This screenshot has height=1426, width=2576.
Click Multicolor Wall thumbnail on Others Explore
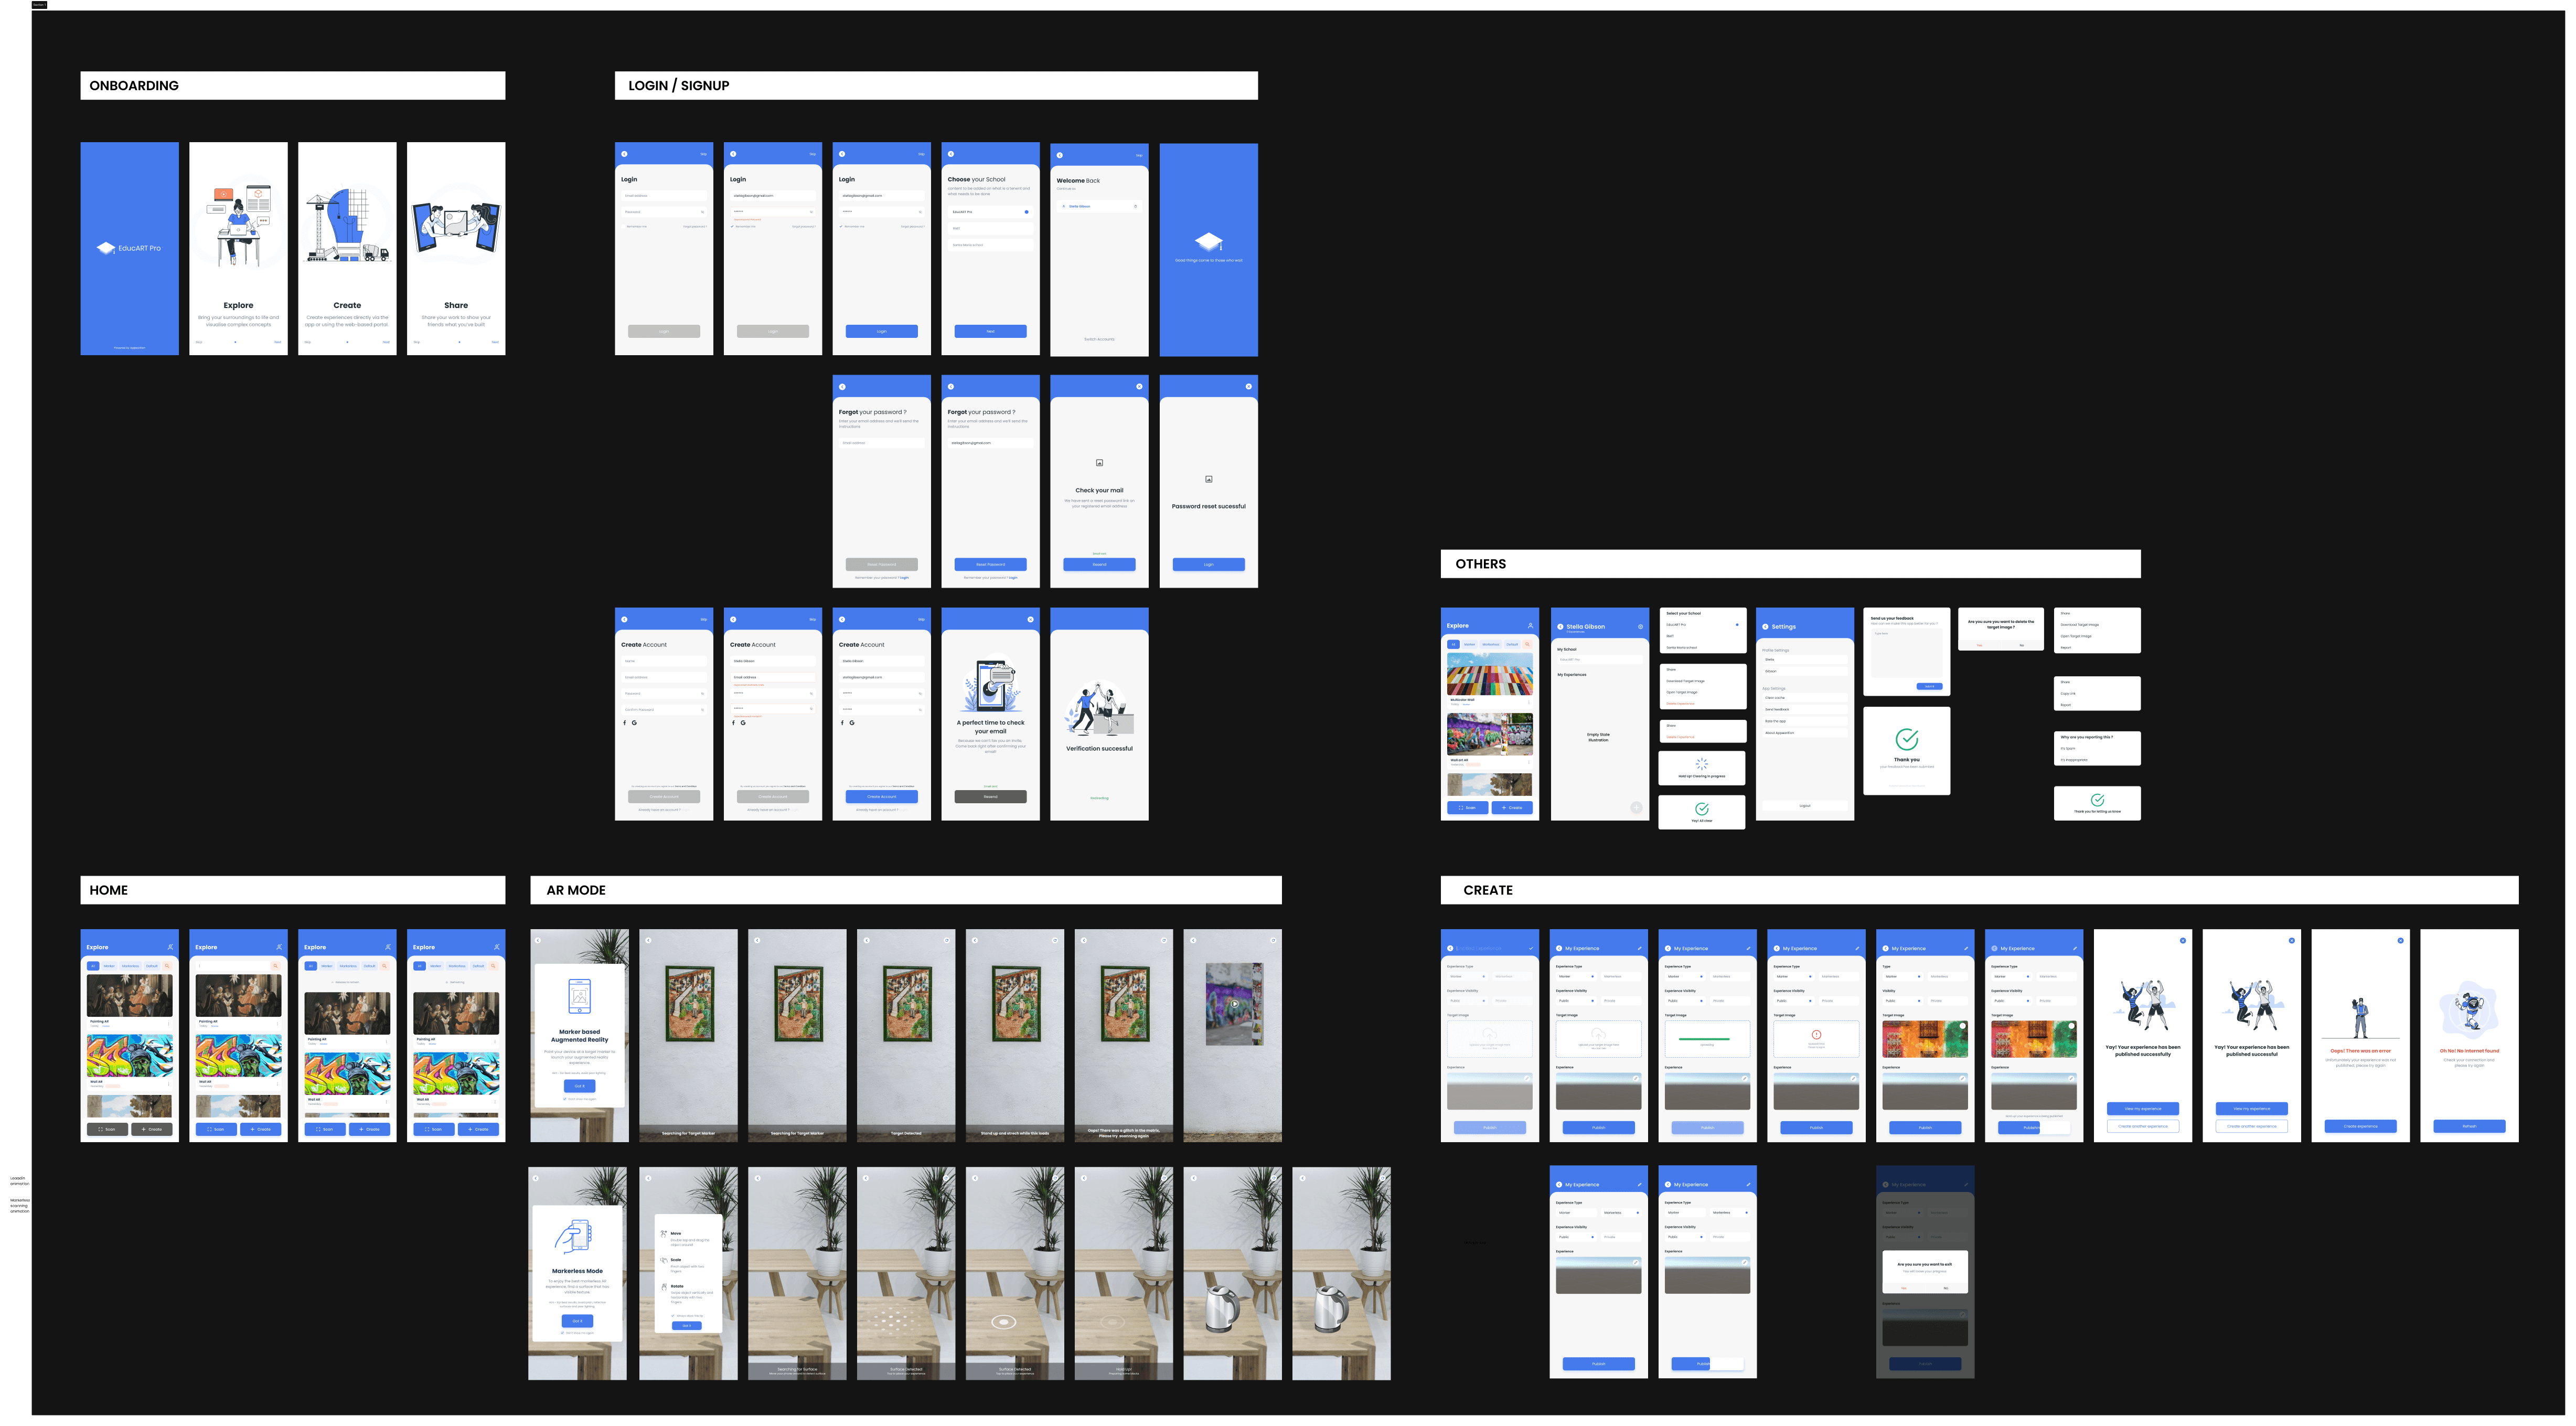coord(1489,674)
